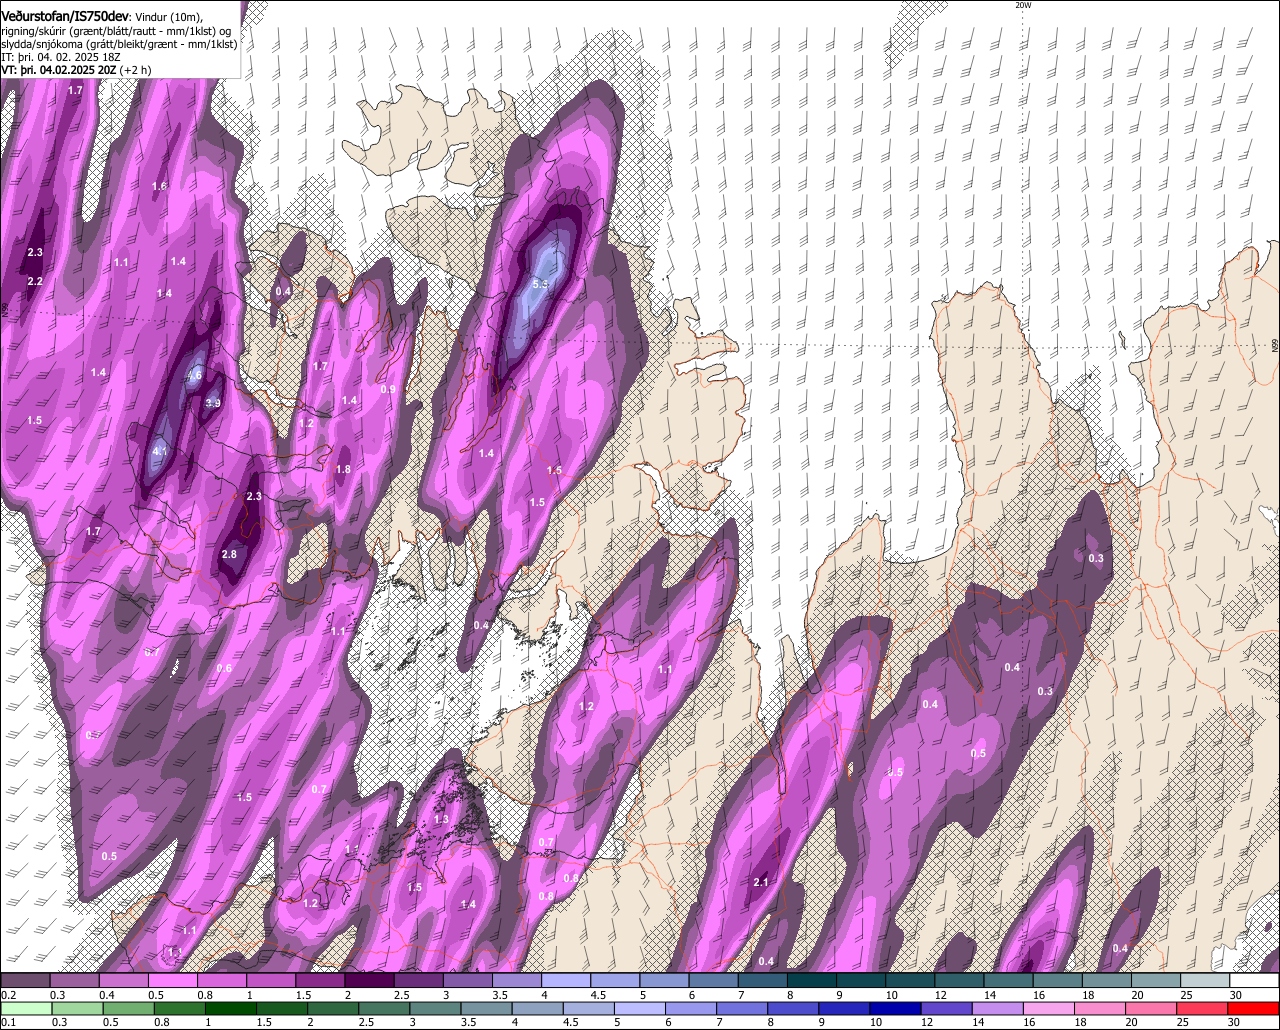This screenshot has height=1030, width=1280.
Task: Pick the pale gray 25 swatch in snow legend
Action: pos(1206,981)
